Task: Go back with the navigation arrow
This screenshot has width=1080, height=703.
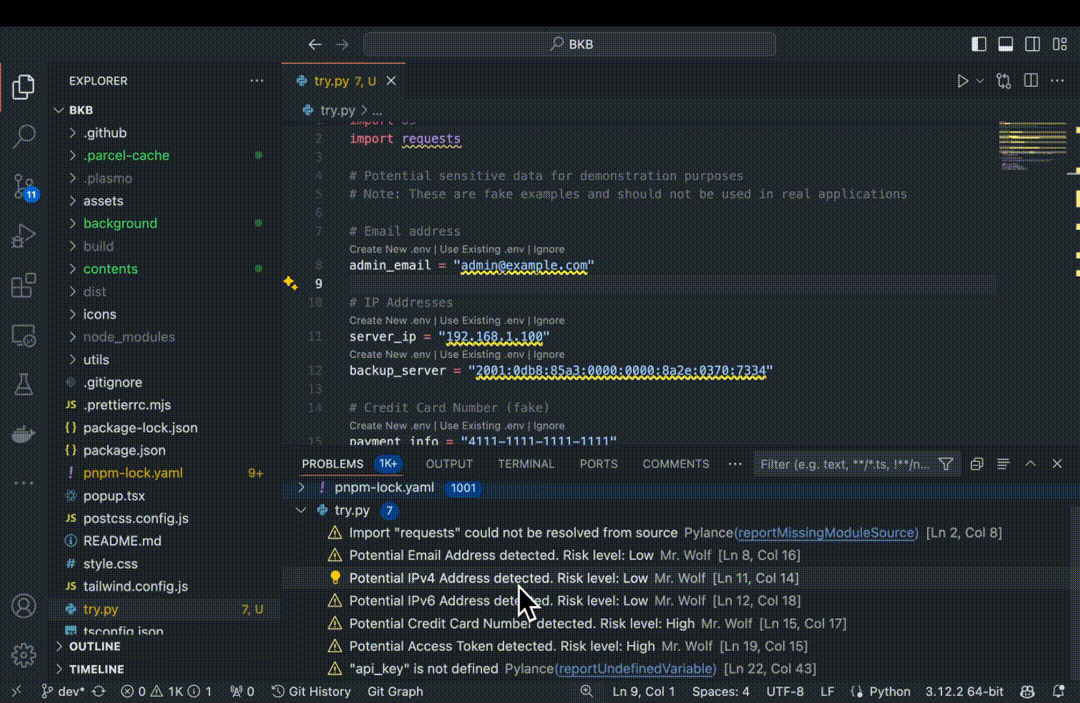Action: [315, 44]
